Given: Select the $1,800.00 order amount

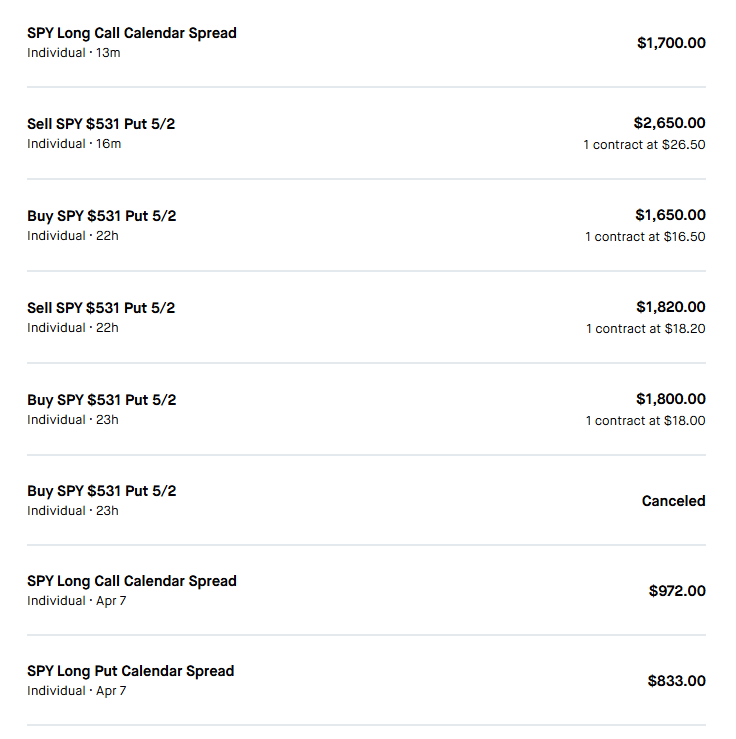Looking at the screenshot, I should (x=670, y=399).
